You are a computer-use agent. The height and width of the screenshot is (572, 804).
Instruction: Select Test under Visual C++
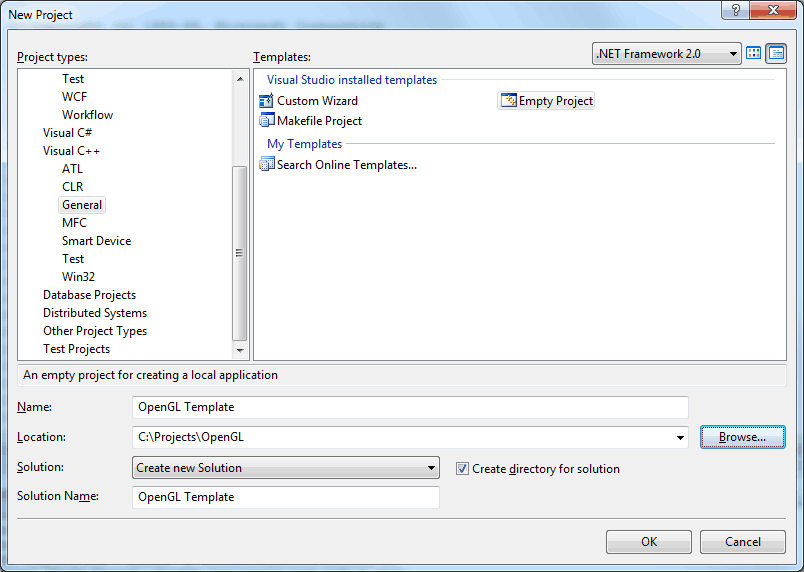pyautogui.click(x=73, y=258)
